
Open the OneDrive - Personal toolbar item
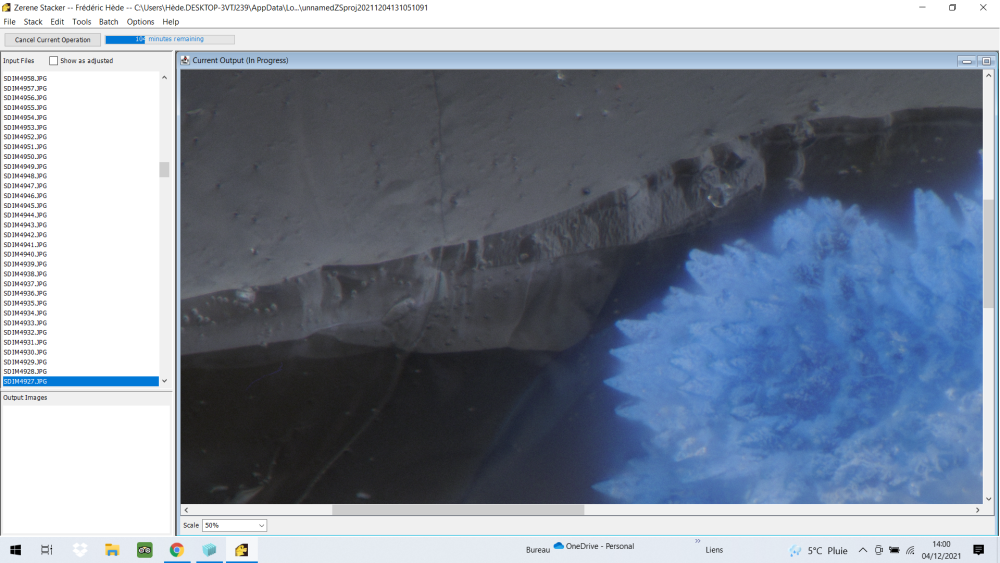(x=594, y=546)
